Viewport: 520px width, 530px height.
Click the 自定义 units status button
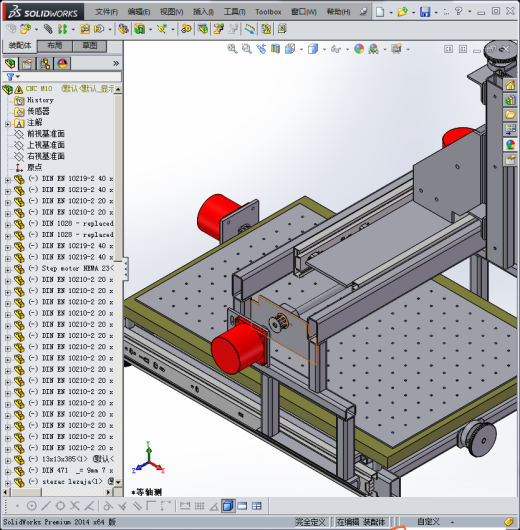428,522
